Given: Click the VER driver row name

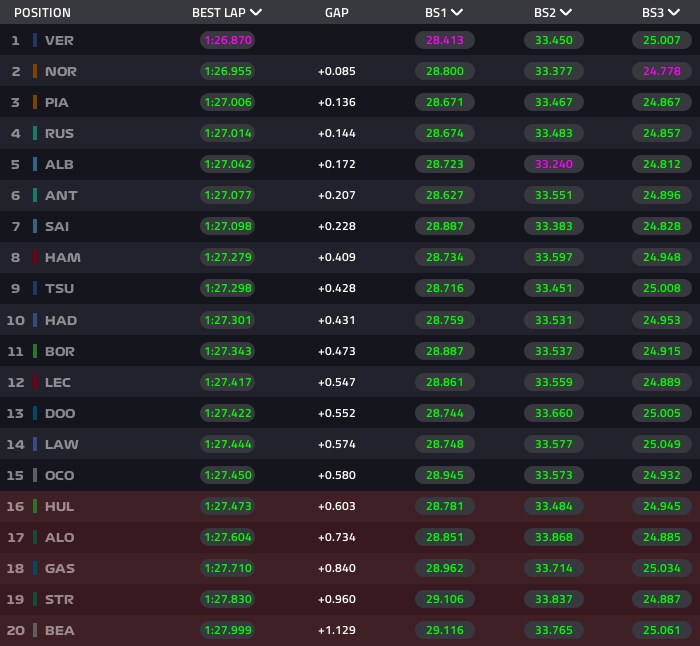Looking at the screenshot, I should point(59,40).
